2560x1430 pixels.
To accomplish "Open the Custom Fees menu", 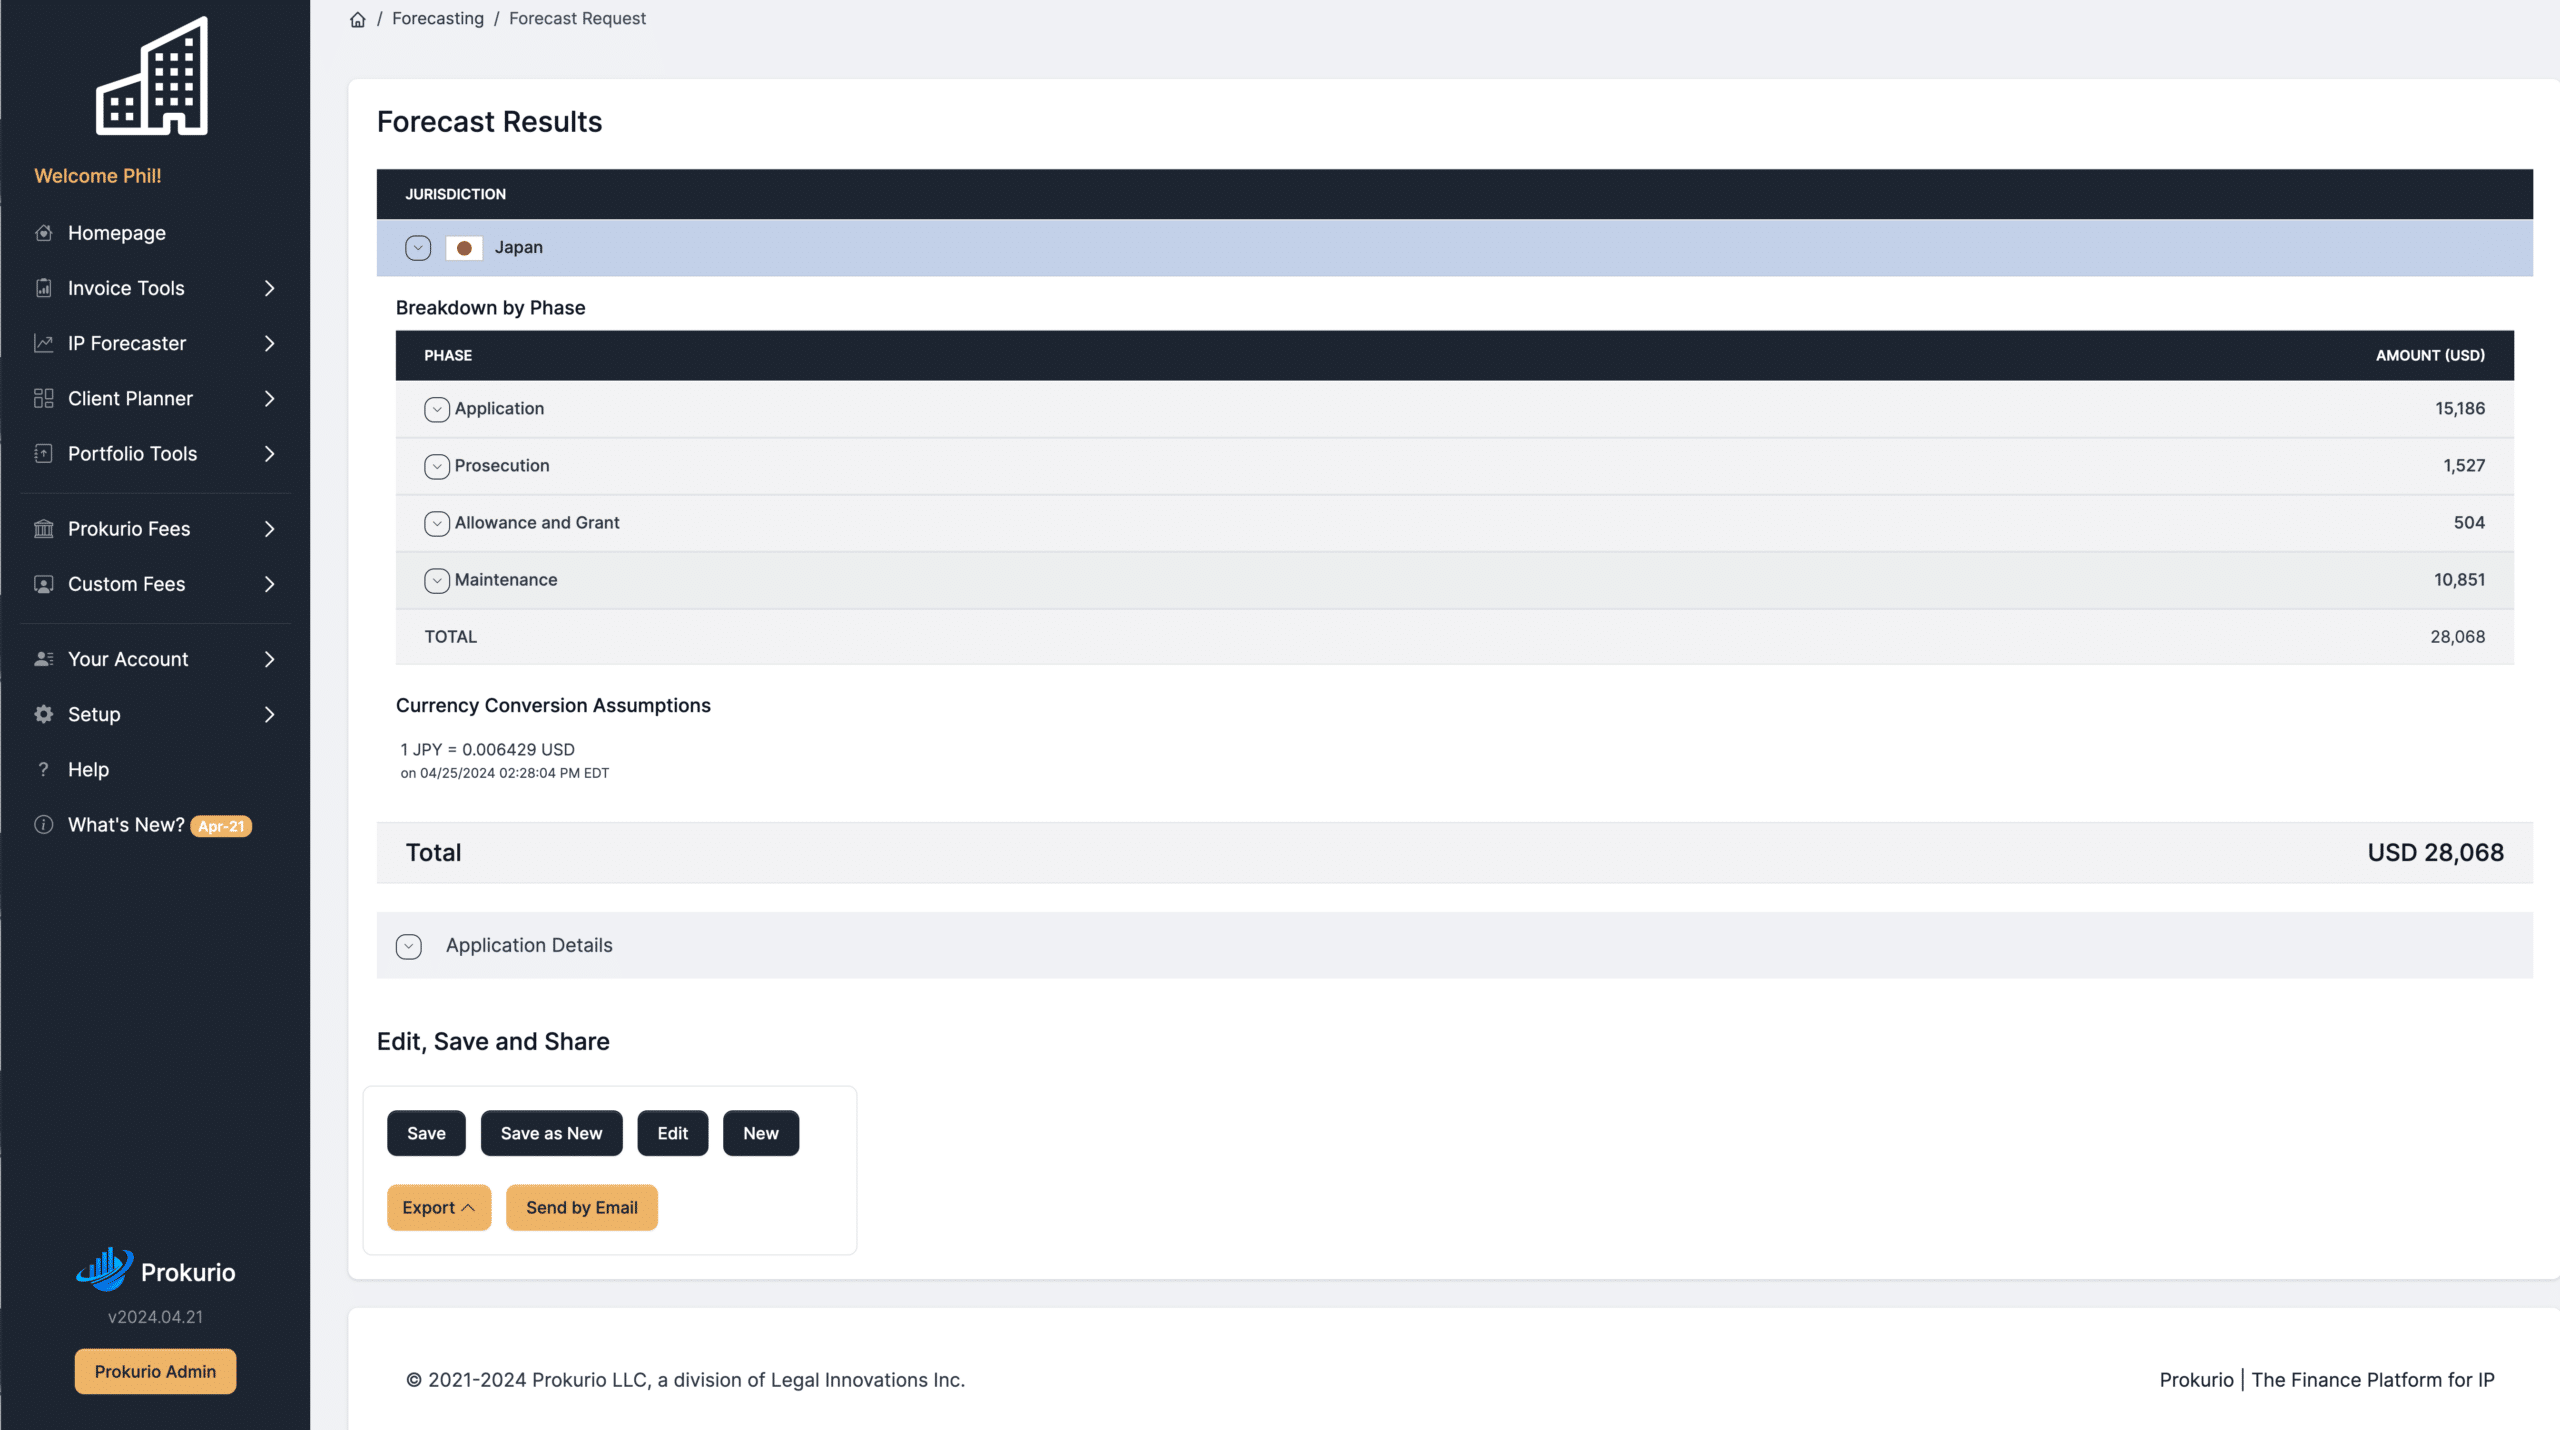I will click(x=155, y=583).
